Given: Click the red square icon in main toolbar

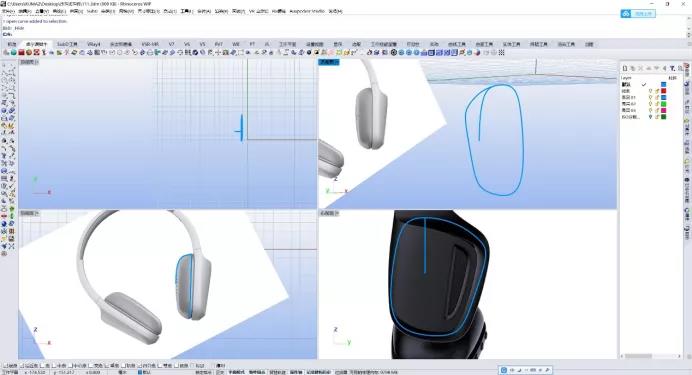Looking at the screenshot, I should (x=21, y=52).
